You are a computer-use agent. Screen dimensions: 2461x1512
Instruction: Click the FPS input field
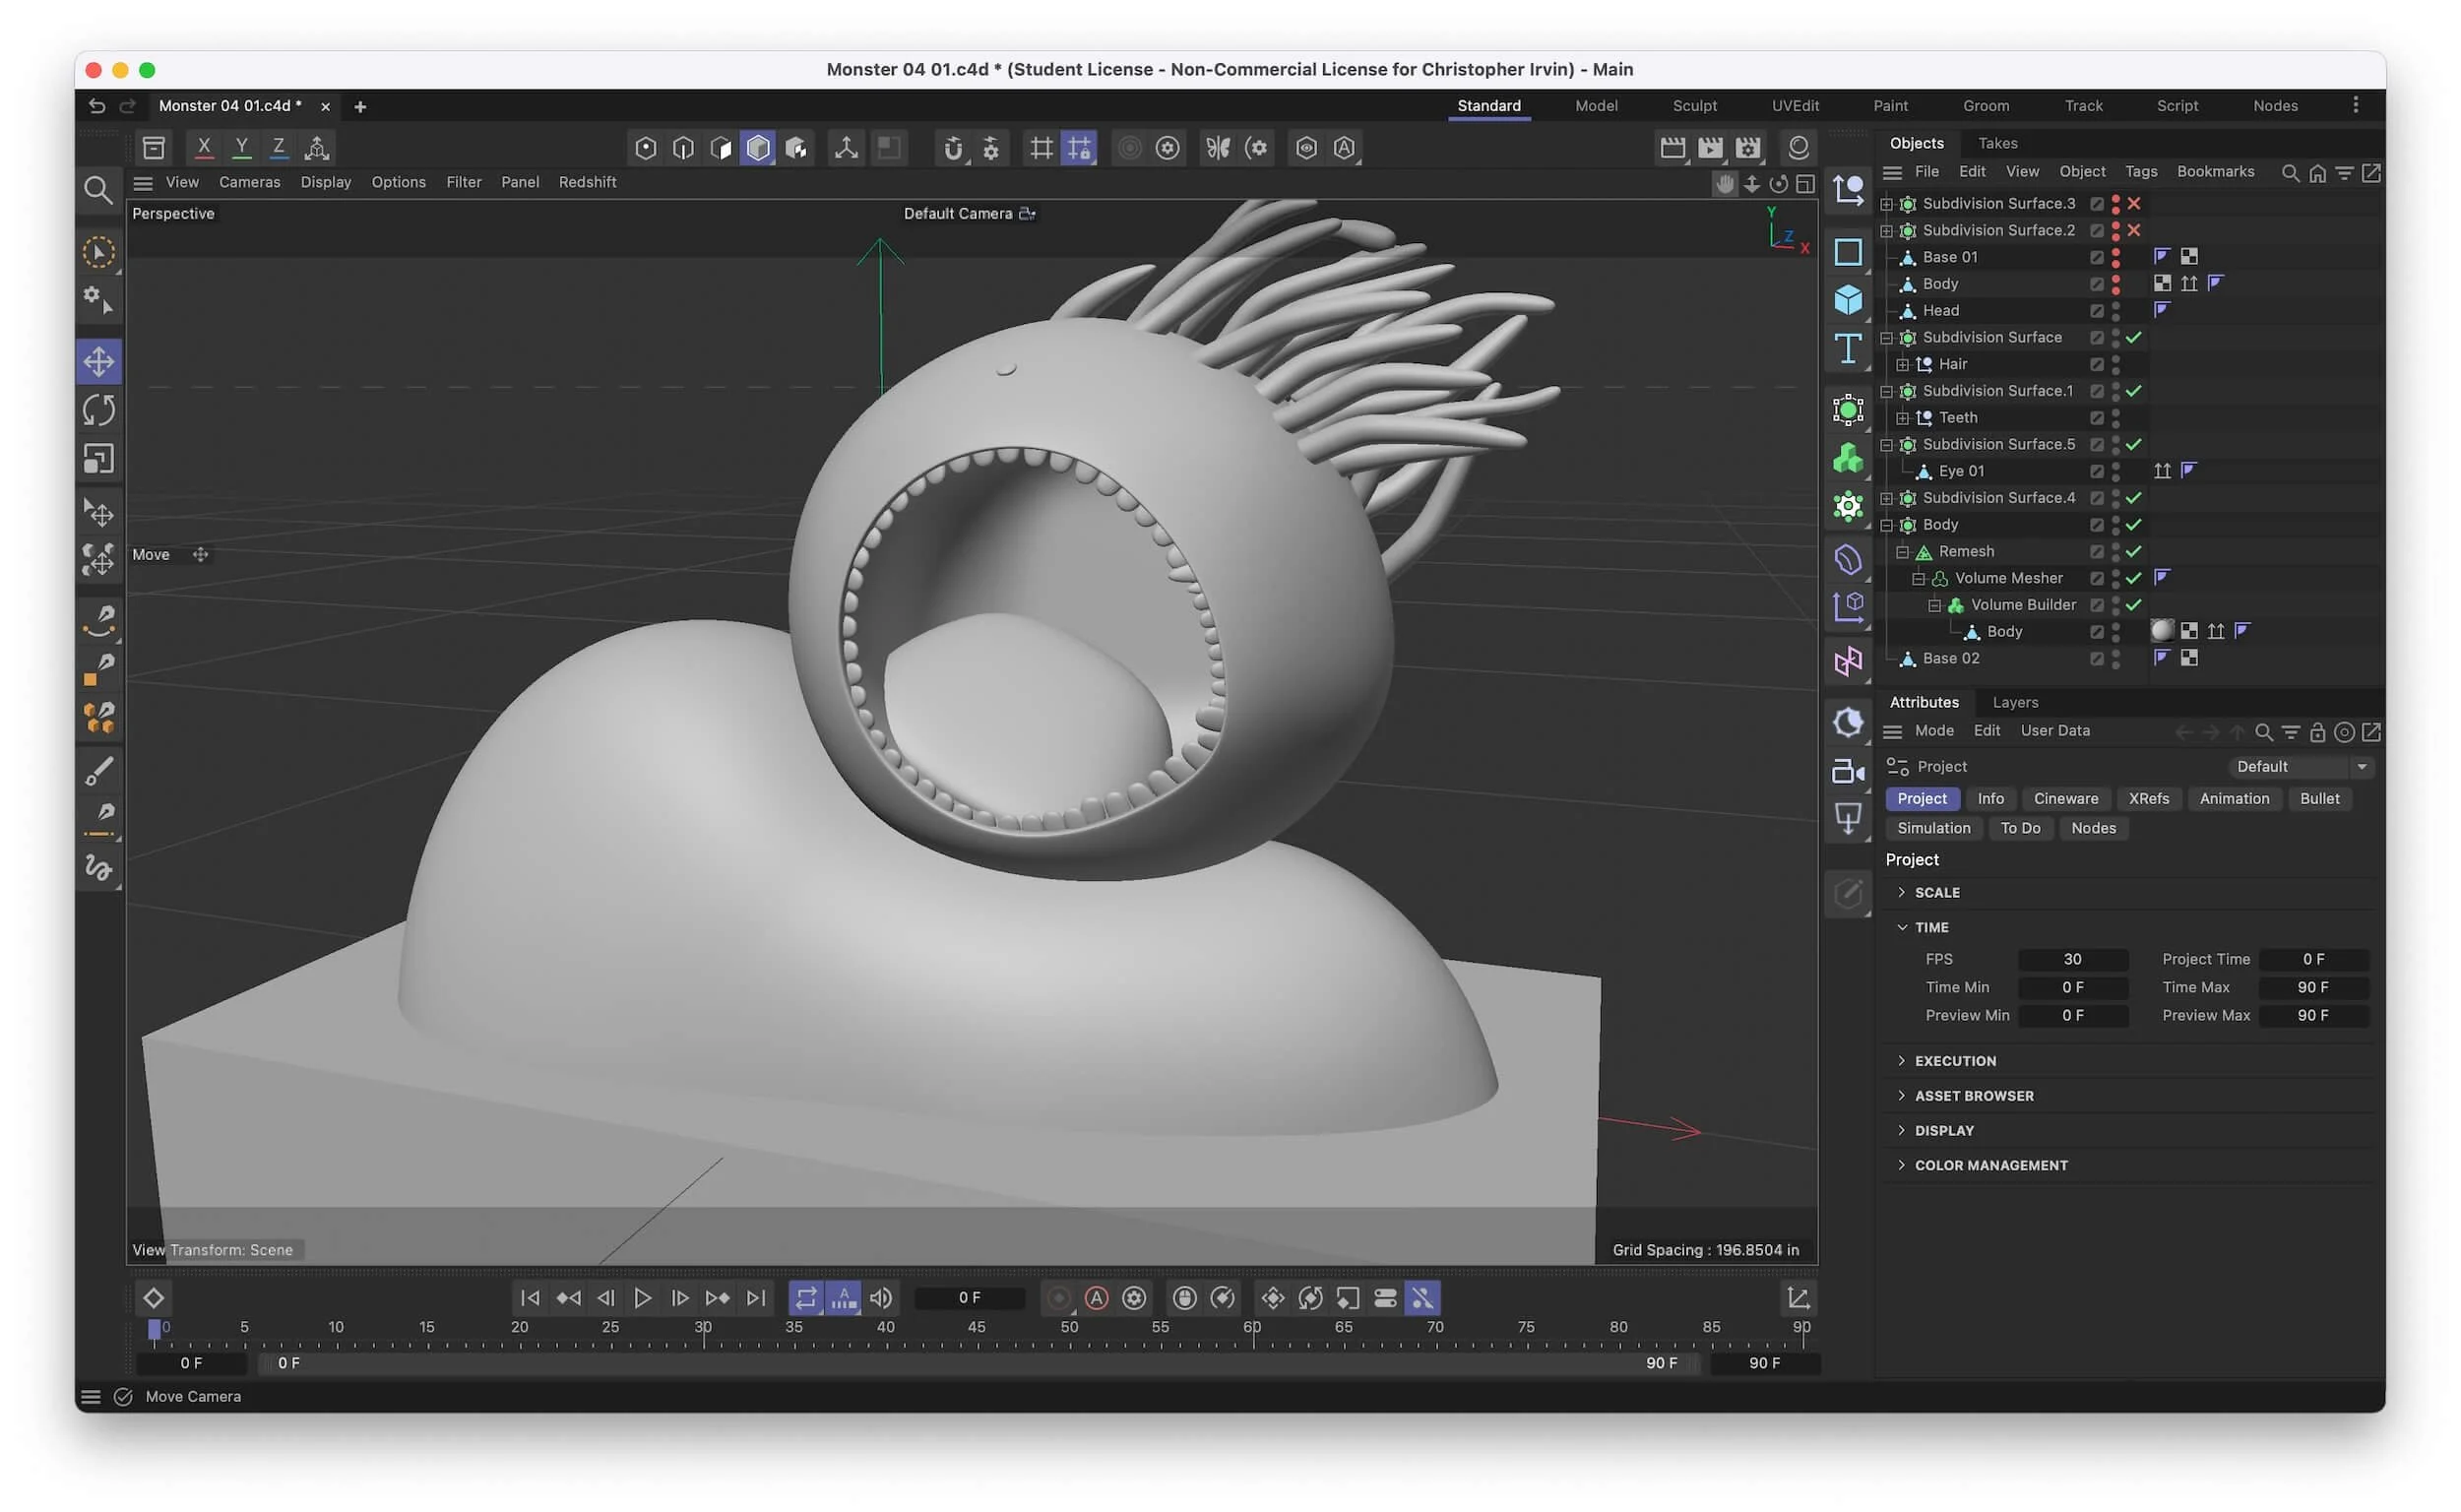click(2072, 959)
